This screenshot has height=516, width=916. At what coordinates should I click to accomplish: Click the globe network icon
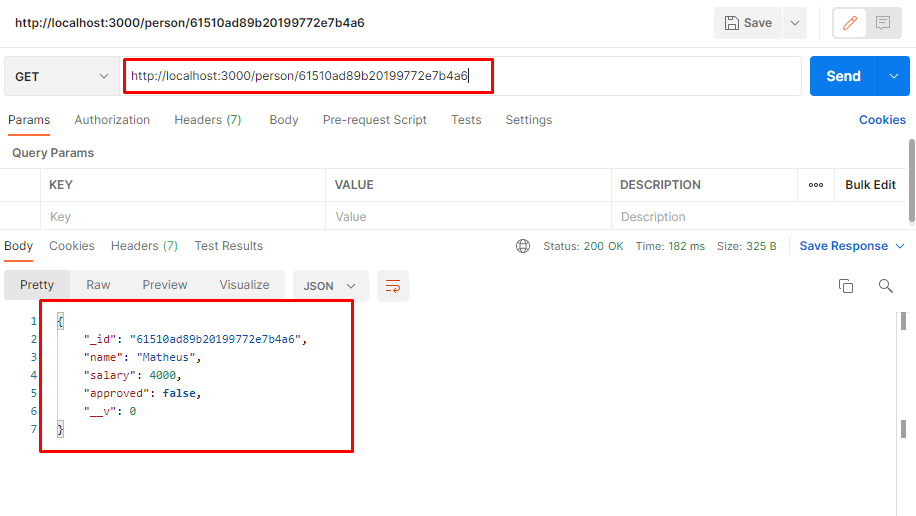(523, 246)
